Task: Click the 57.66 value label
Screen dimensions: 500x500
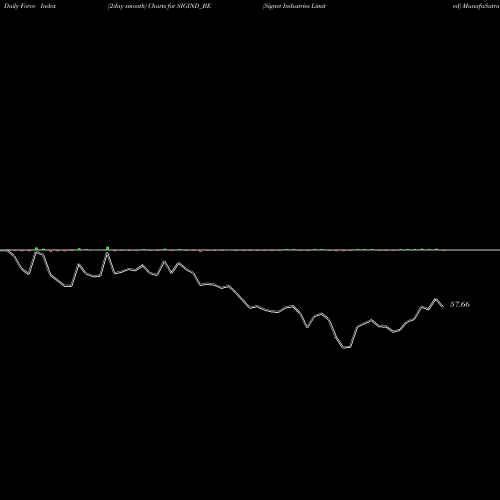Action: coord(460,304)
